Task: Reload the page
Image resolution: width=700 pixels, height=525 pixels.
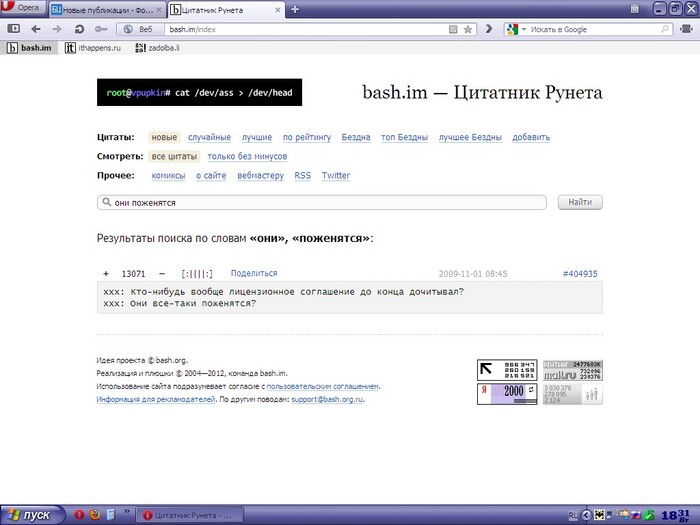Action: click(79, 29)
